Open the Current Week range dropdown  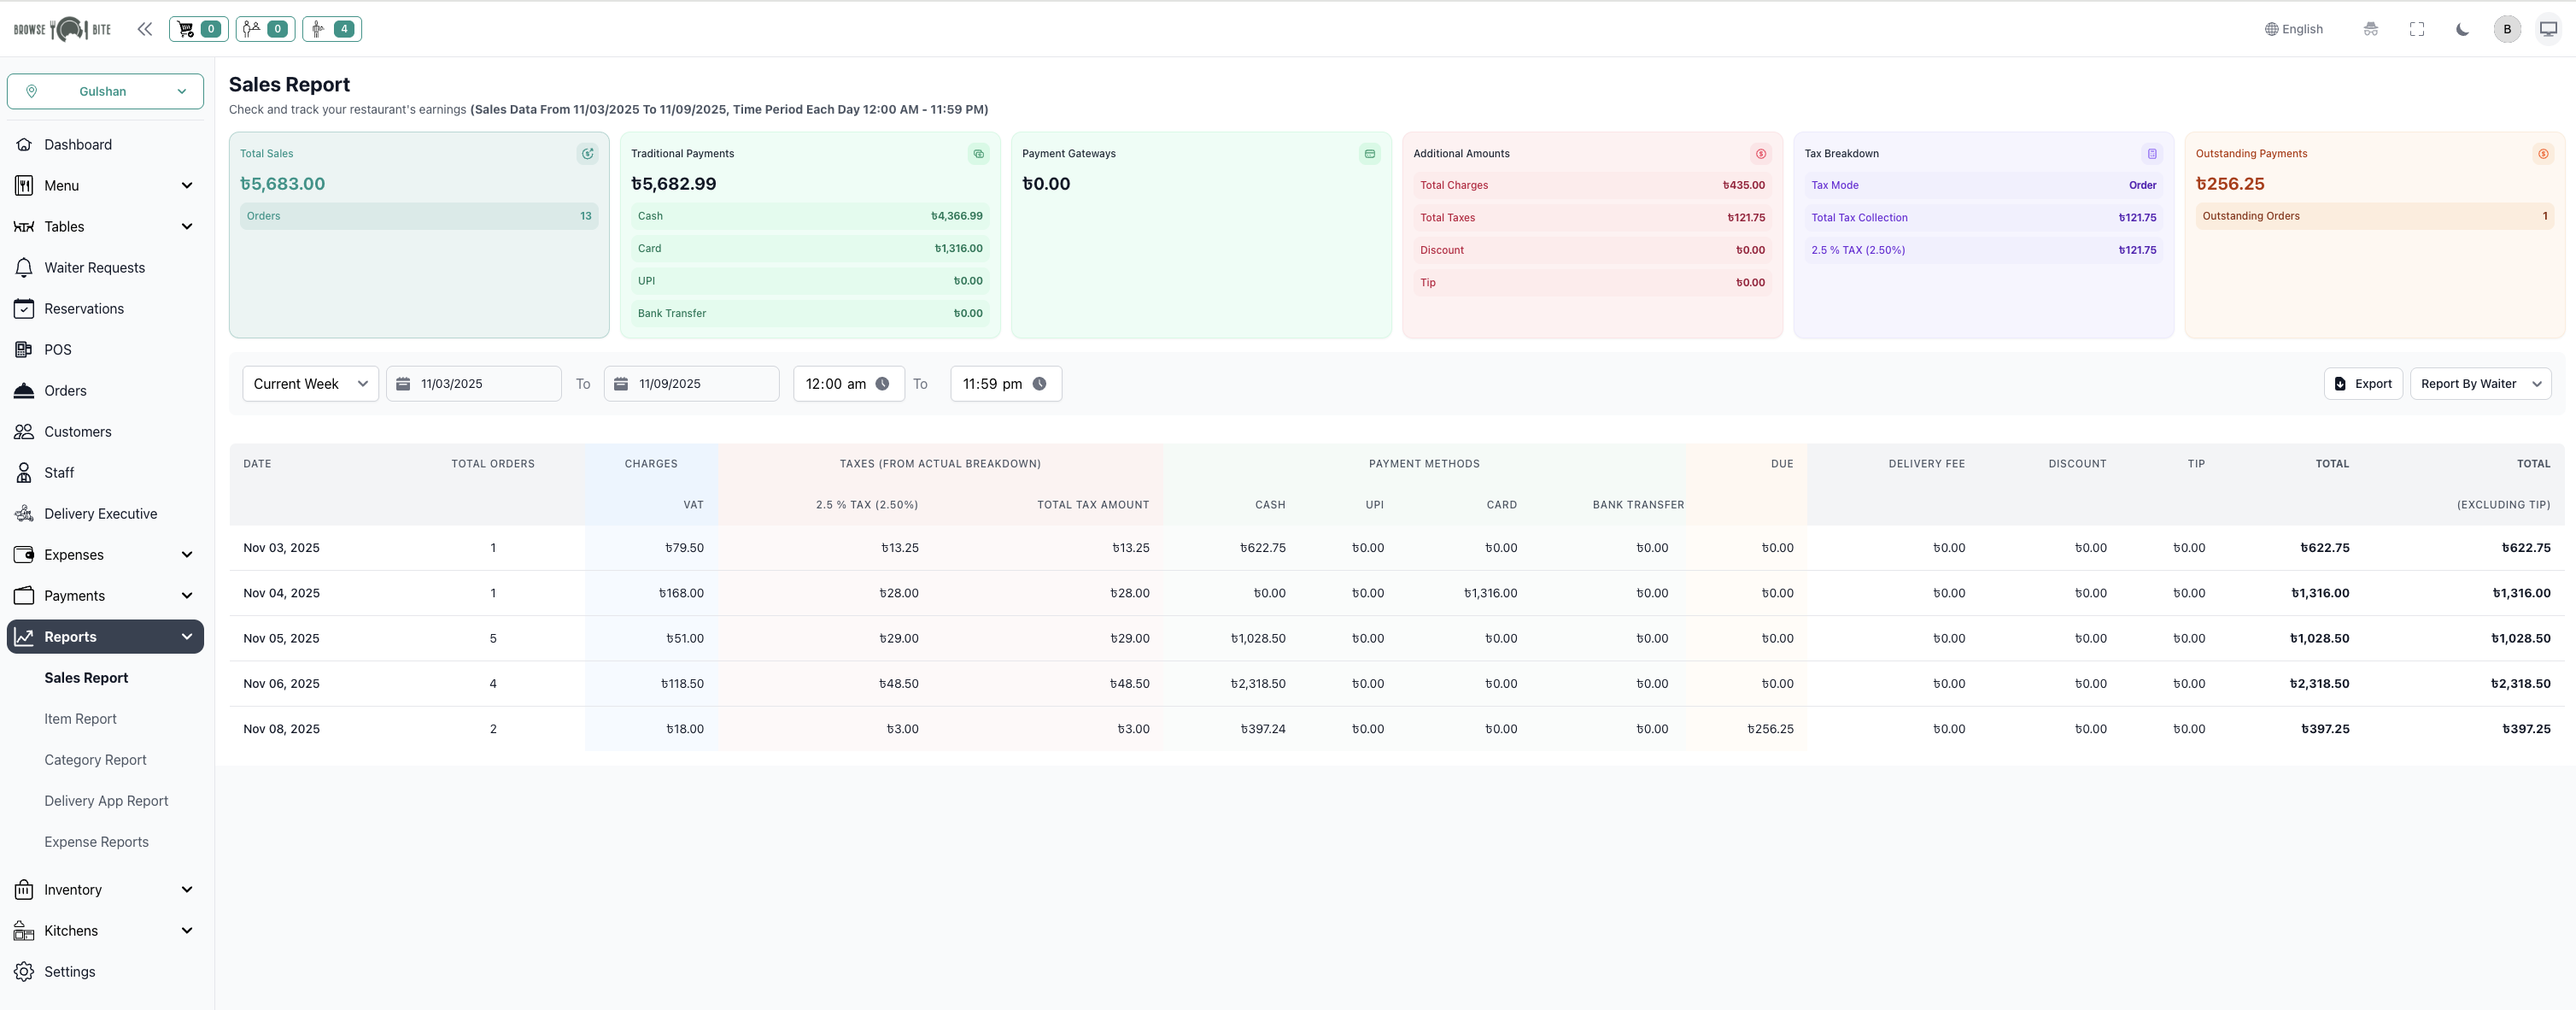tap(310, 383)
